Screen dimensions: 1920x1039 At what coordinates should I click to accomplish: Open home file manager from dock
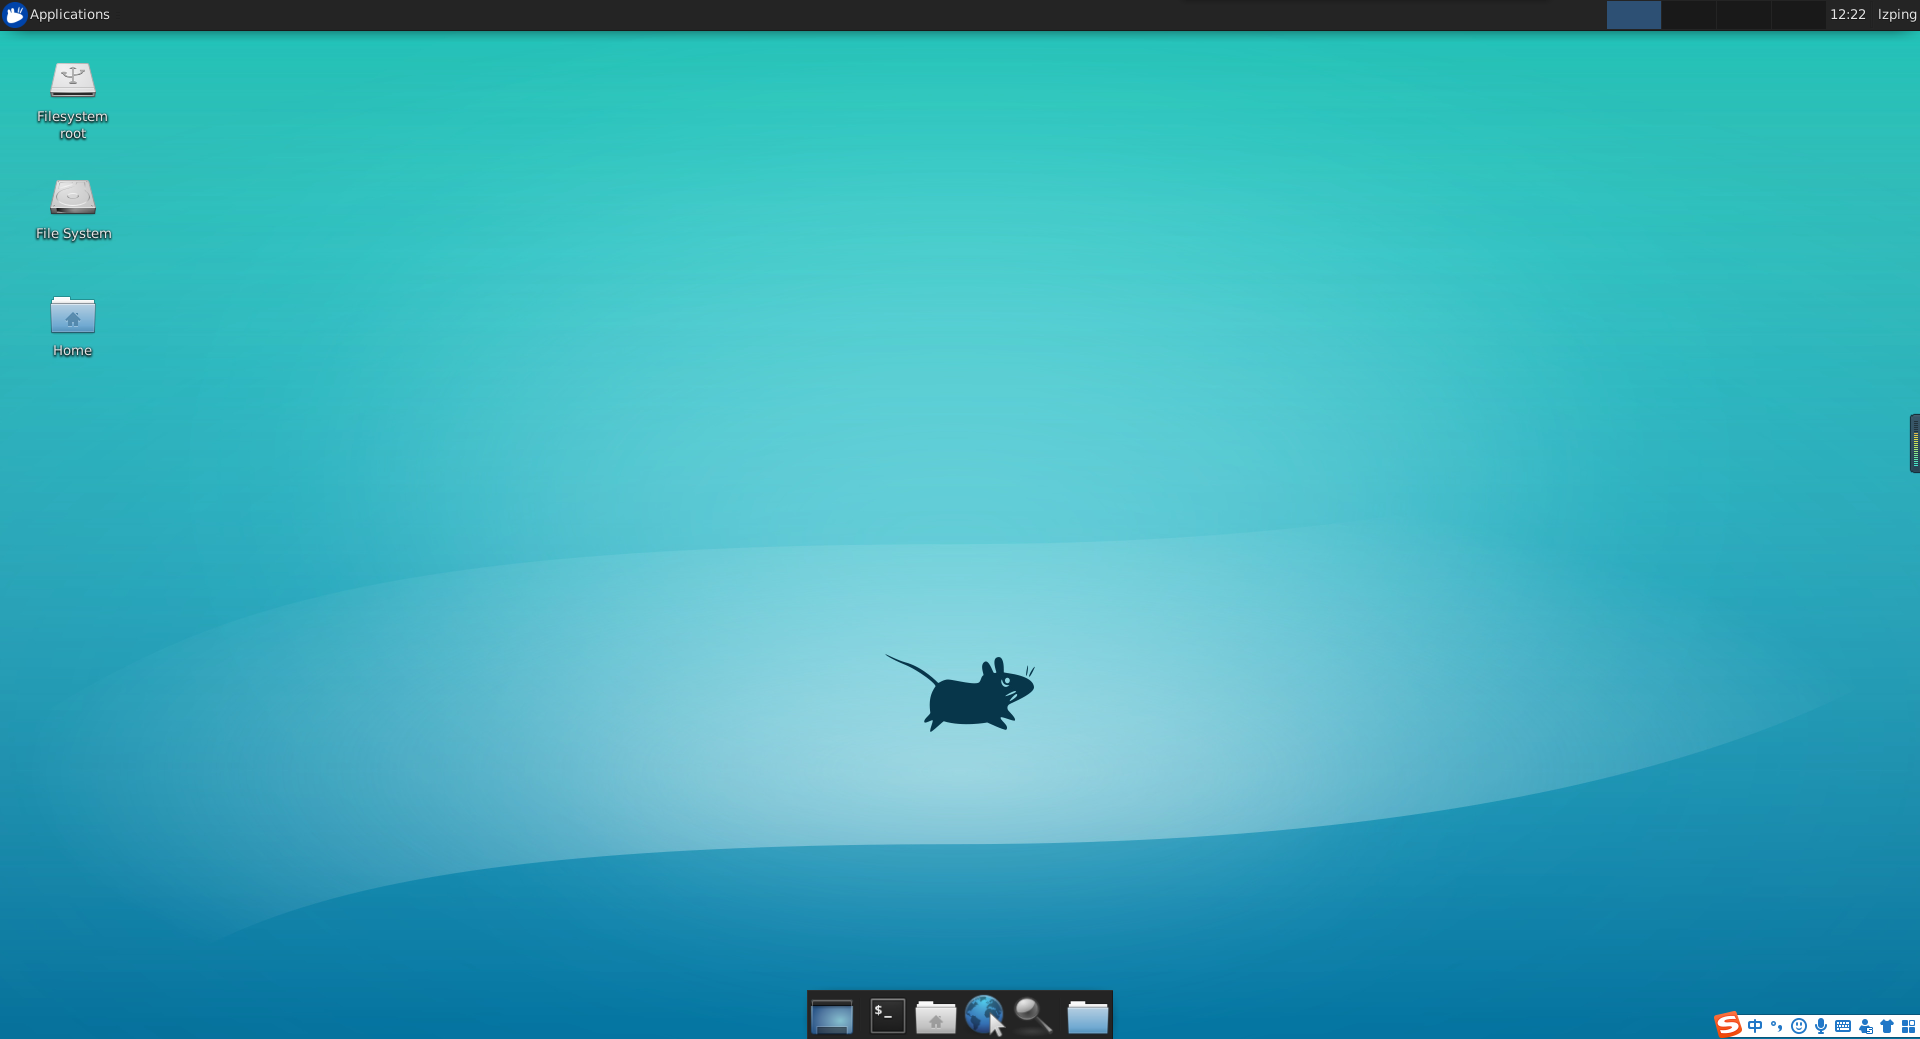(x=935, y=1016)
